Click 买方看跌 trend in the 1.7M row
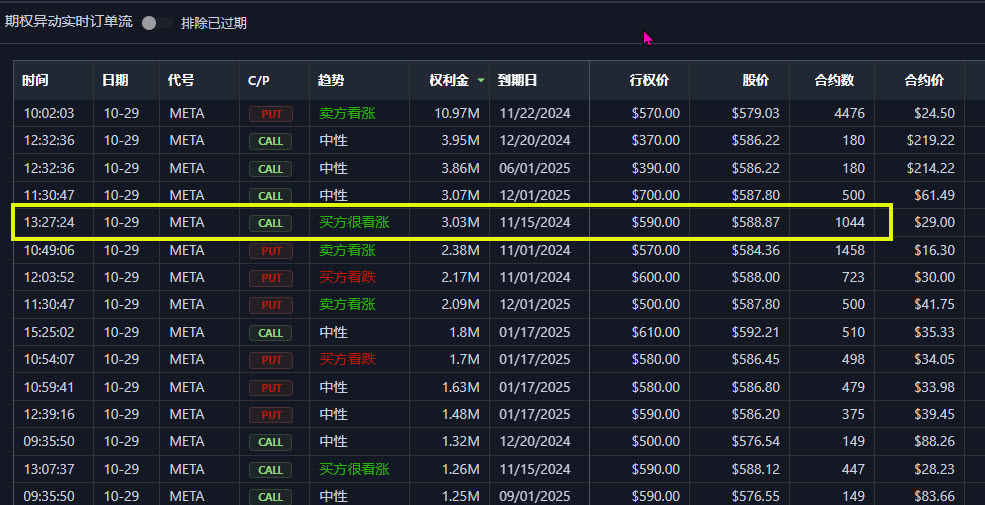The width and height of the screenshot is (985, 505). (x=347, y=359)
